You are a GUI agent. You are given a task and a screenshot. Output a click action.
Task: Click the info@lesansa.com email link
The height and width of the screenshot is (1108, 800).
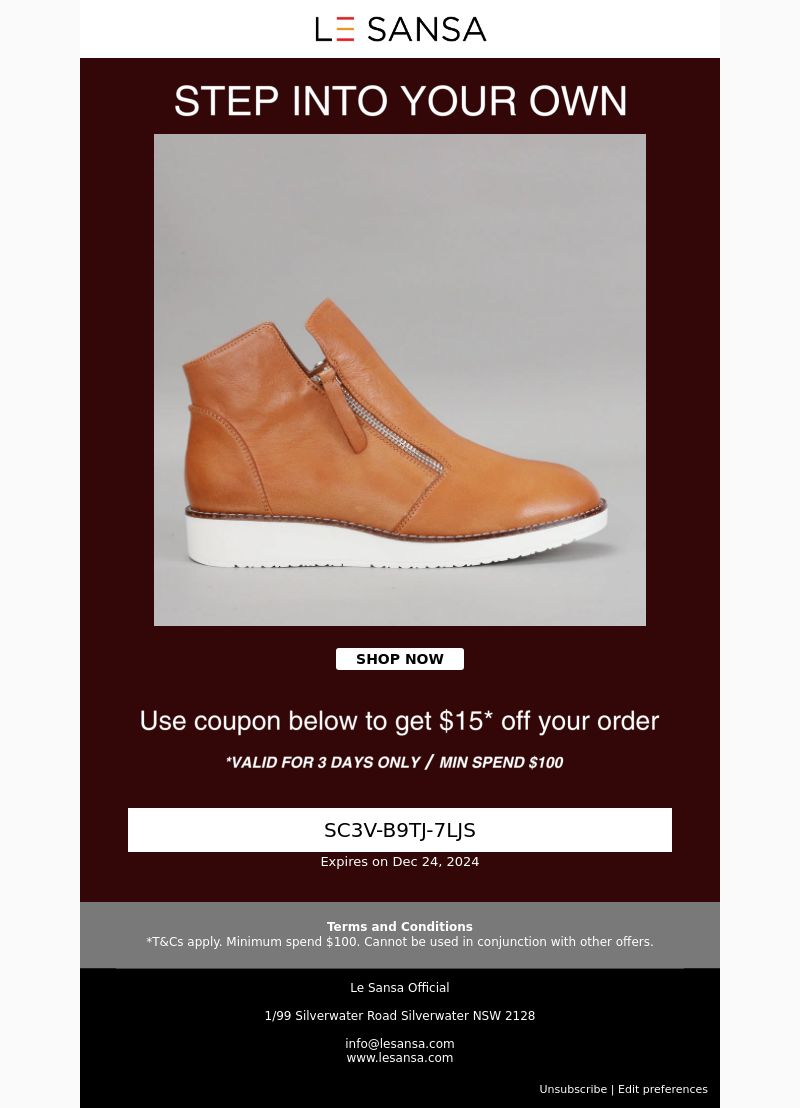pos(400,1044)
